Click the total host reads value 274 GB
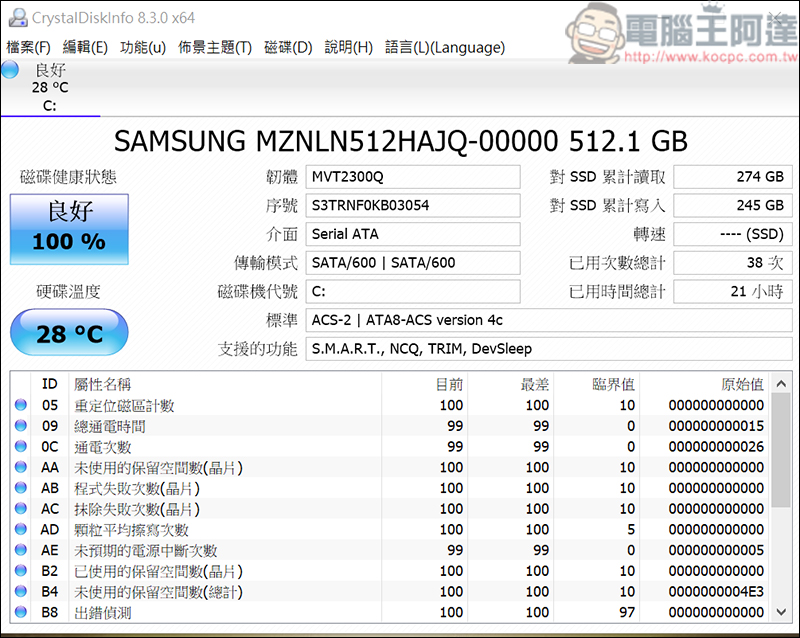800x638 pixels. pos(733,177)
